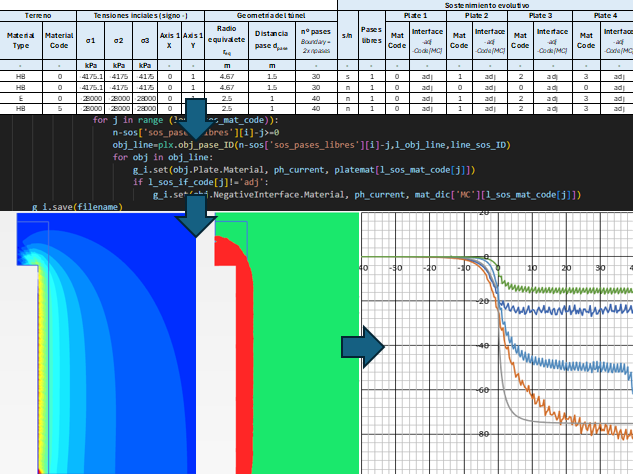Click the Material Code column header
The image size is (633, 474).
tap(58, 39)
